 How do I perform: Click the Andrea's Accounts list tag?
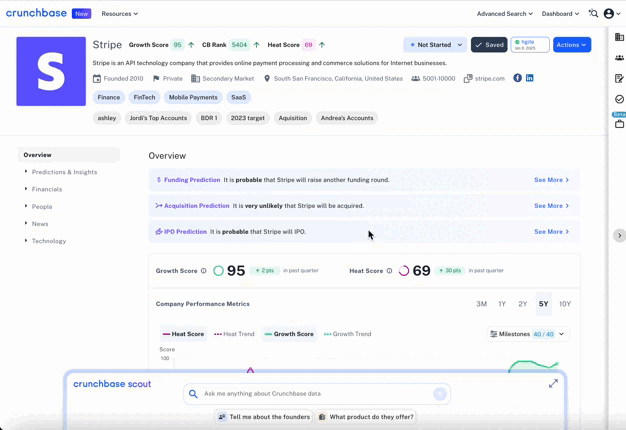pos(347,118)
